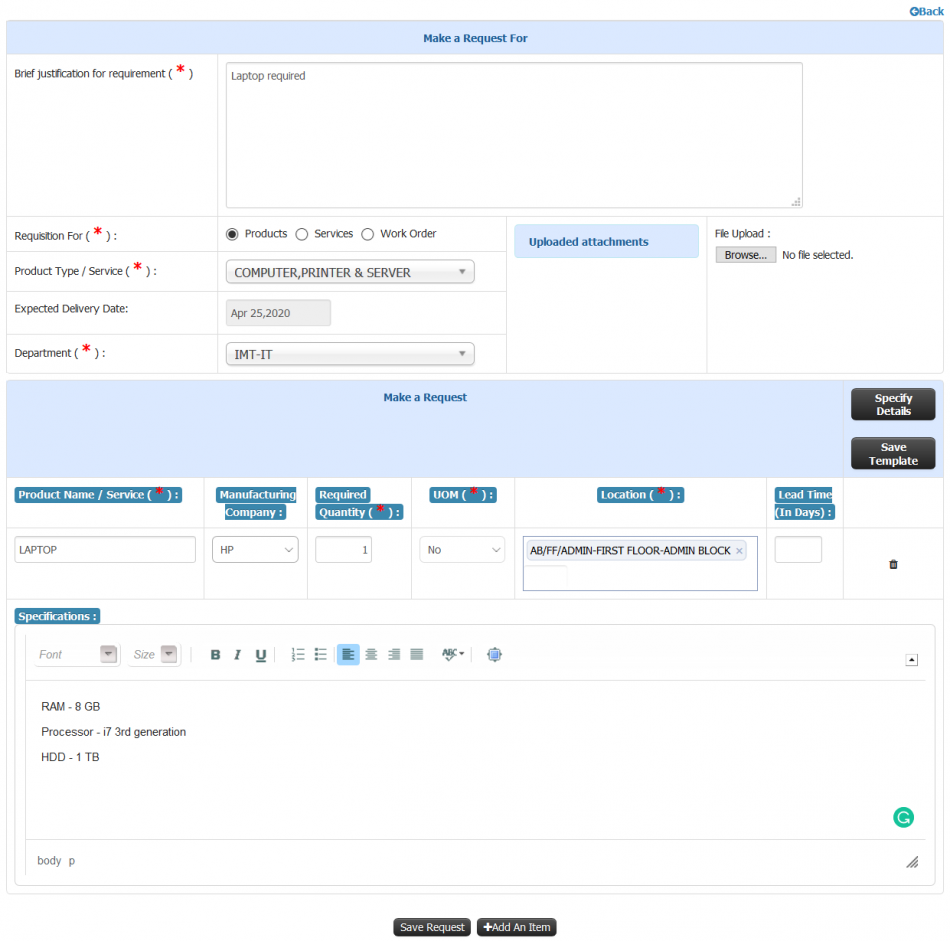950x941 pixels.
Task: Open Product Type COMPUTER,PRINTER & SERVER dropdown
Action: 350,272
